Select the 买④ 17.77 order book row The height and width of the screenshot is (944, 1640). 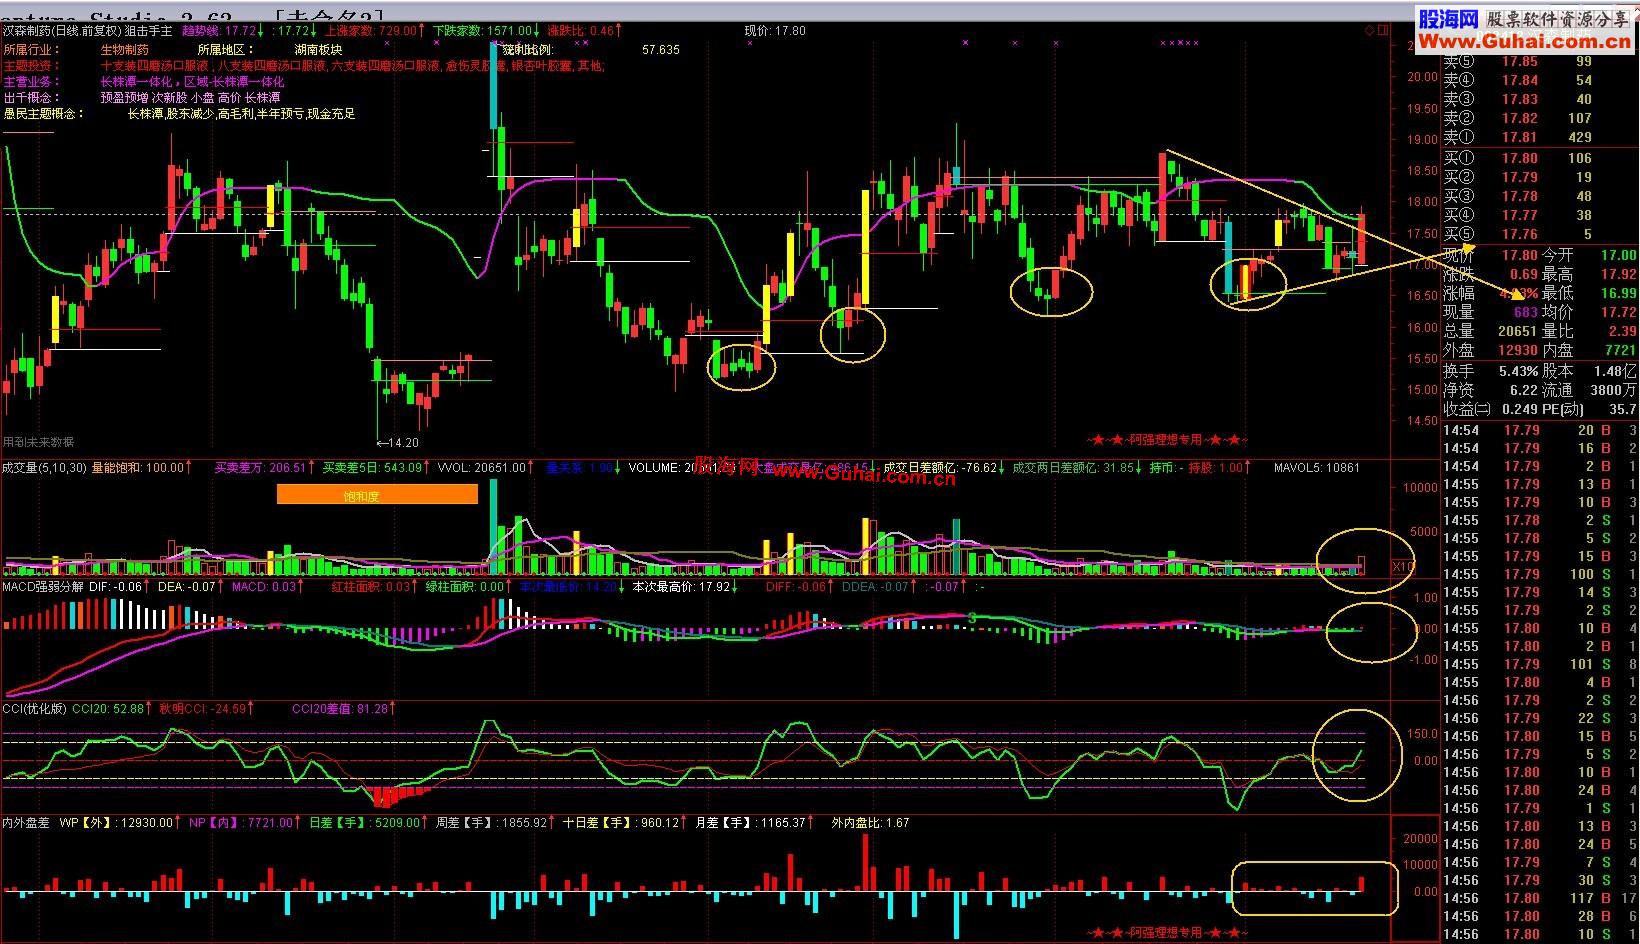click(1540, 215)
